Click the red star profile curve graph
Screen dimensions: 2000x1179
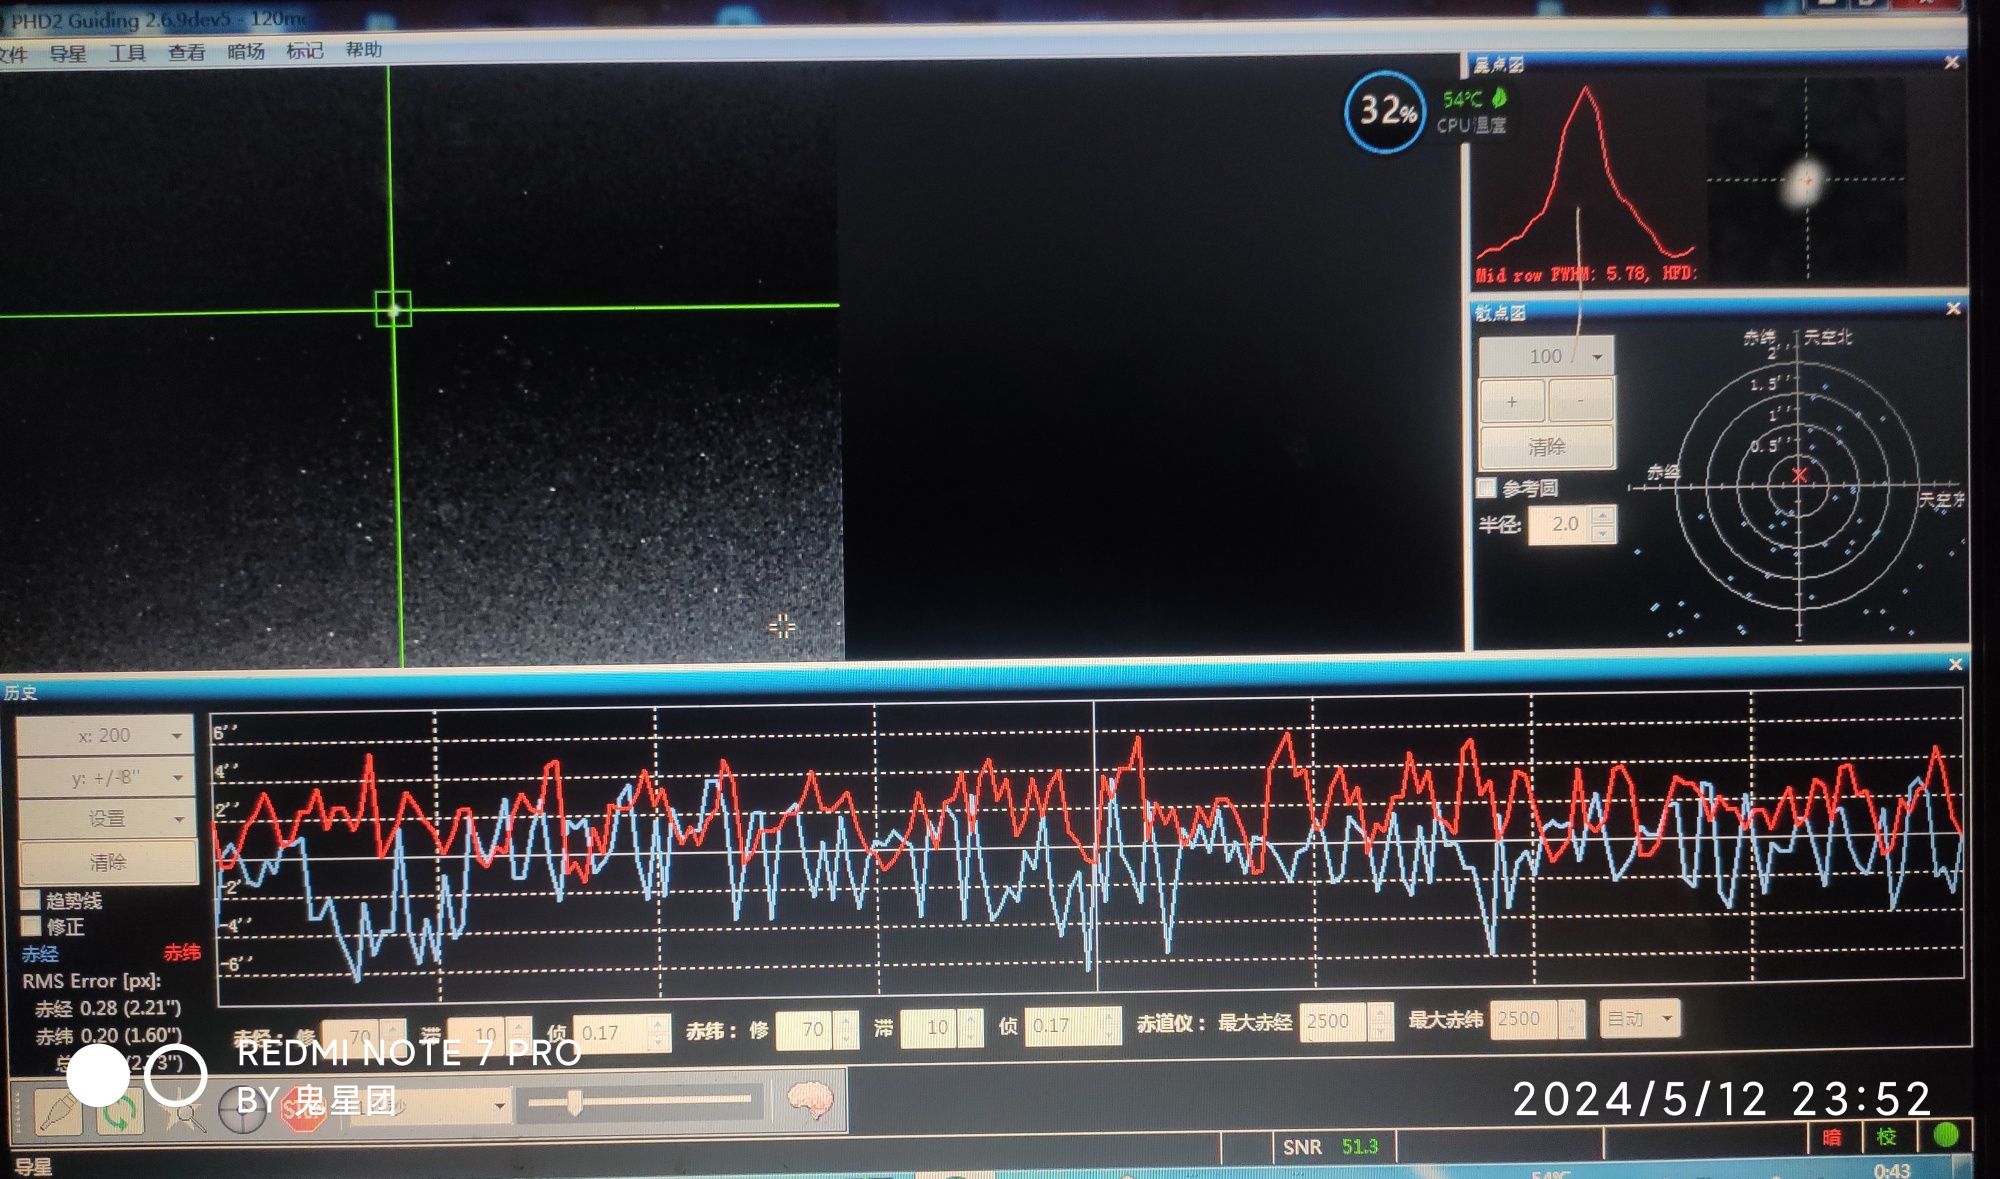tap(1586, 172)
